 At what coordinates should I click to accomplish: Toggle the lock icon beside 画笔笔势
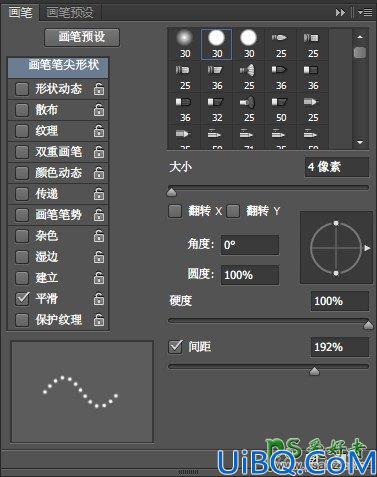pos(99,215)
